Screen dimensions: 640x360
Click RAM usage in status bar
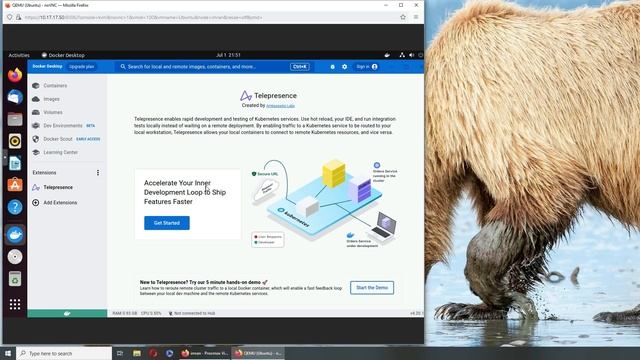click(x=124, y=313)
